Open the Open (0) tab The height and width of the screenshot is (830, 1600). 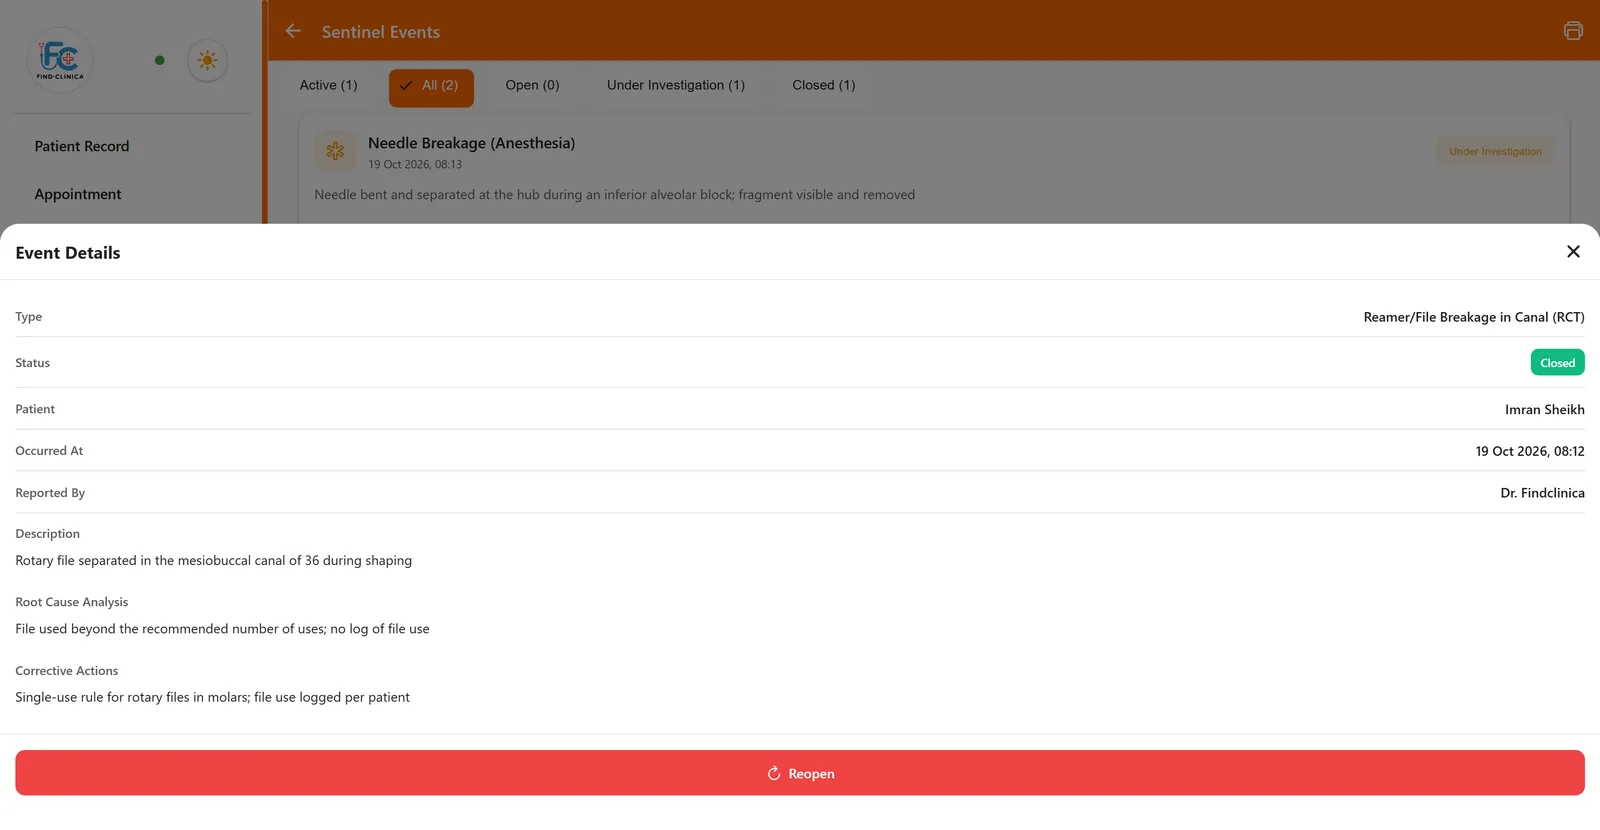point(532,86)
